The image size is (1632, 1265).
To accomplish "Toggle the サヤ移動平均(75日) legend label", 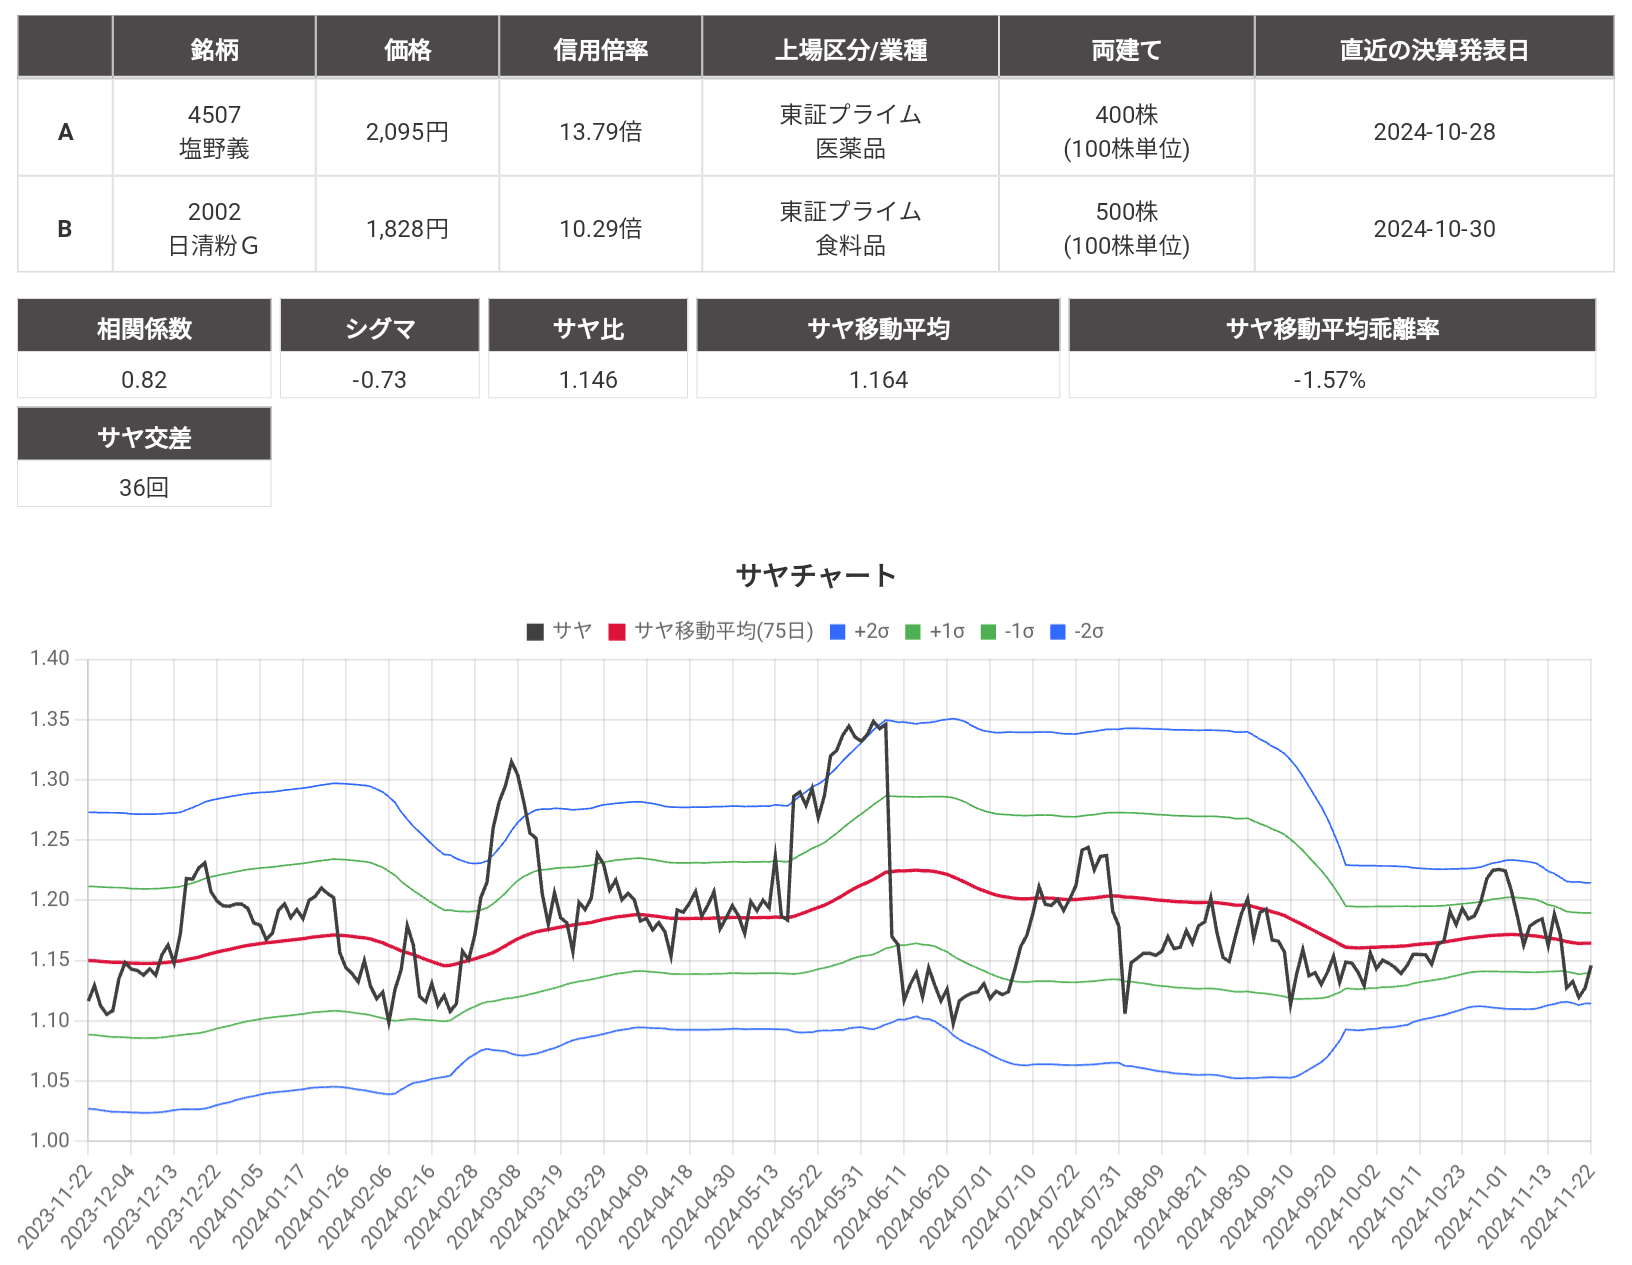I will (x=724, y=631).
